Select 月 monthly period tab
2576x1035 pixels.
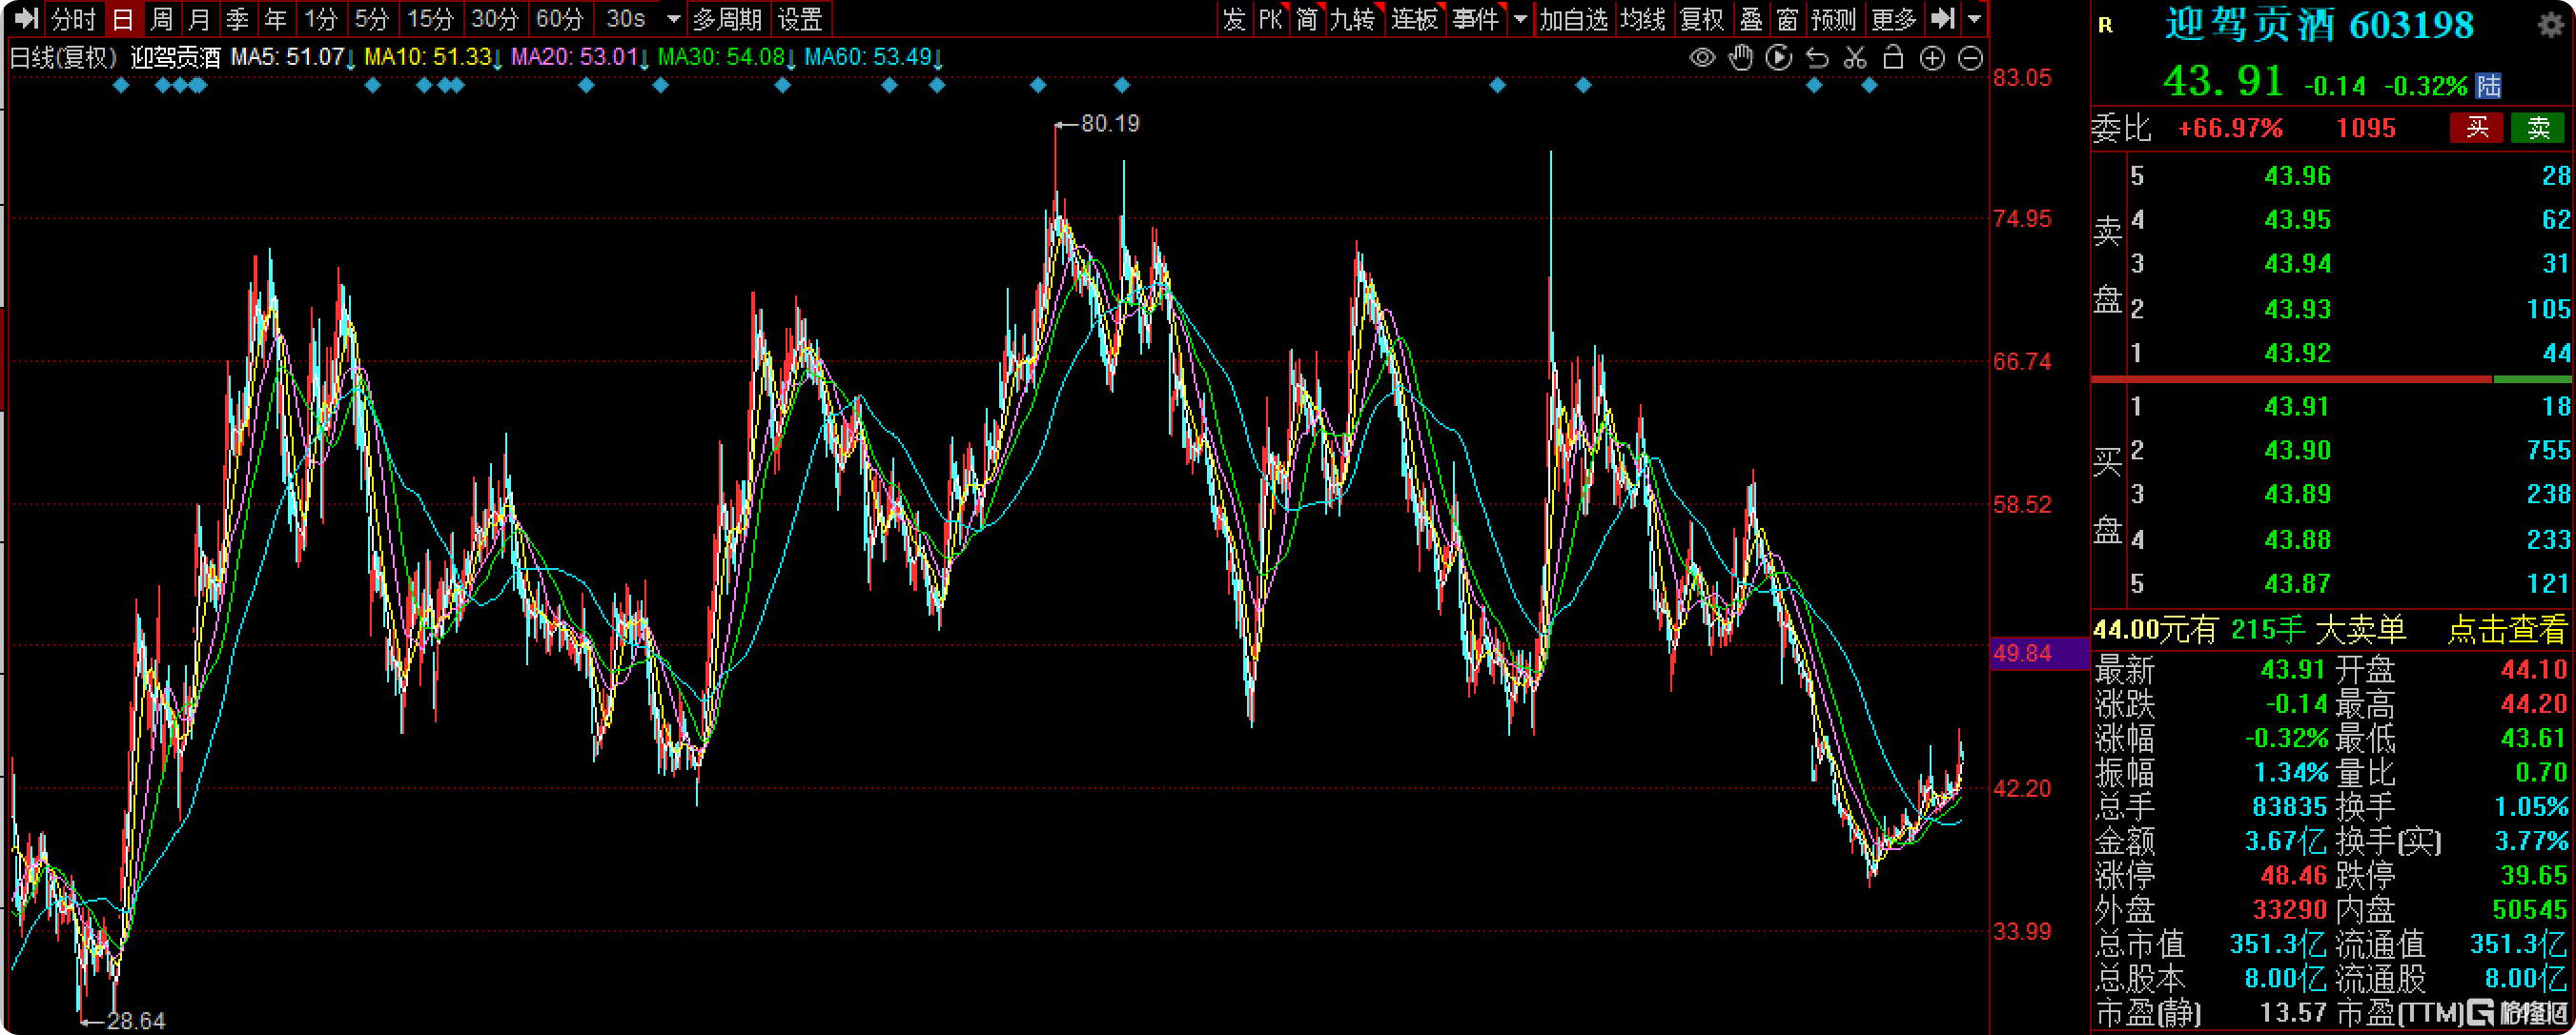(199, 19)
